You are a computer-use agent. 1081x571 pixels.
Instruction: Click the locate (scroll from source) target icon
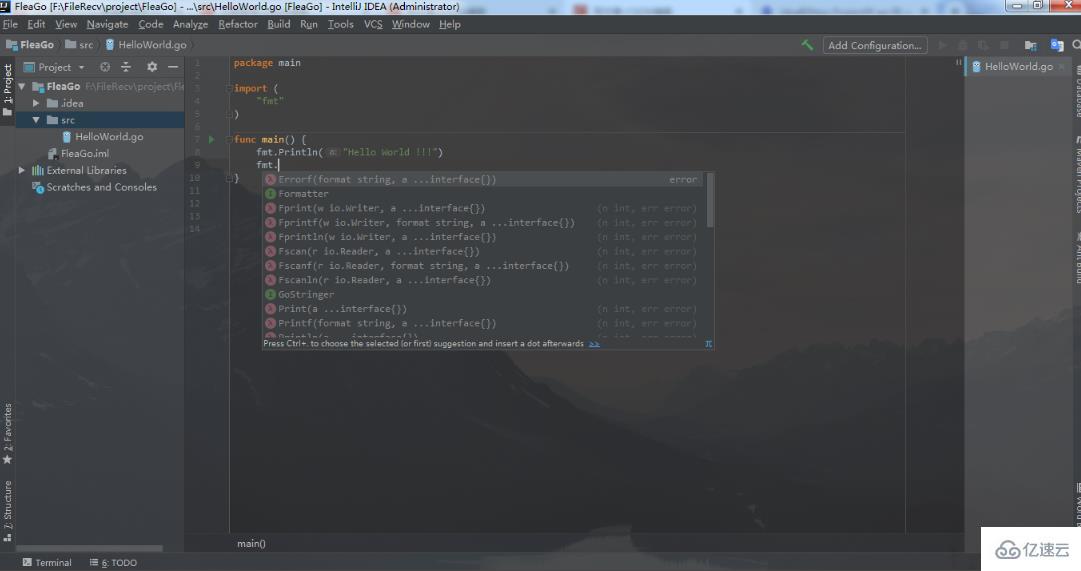click(105, 67)
